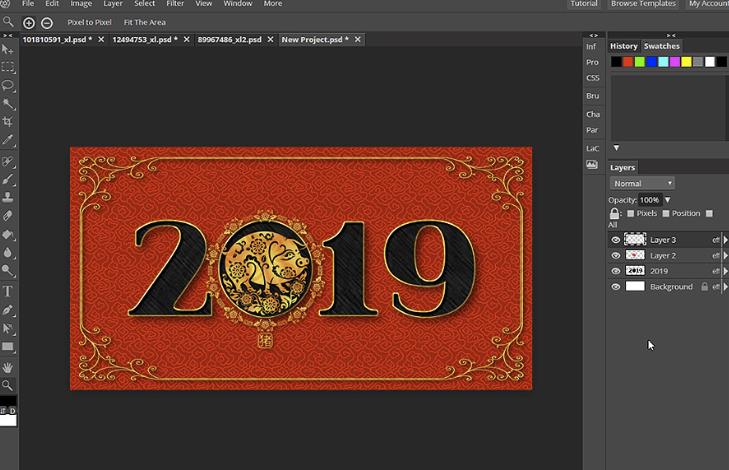Select the Blur tool
The height and width of the screenshot is (470, 729).
coord(7,252)
